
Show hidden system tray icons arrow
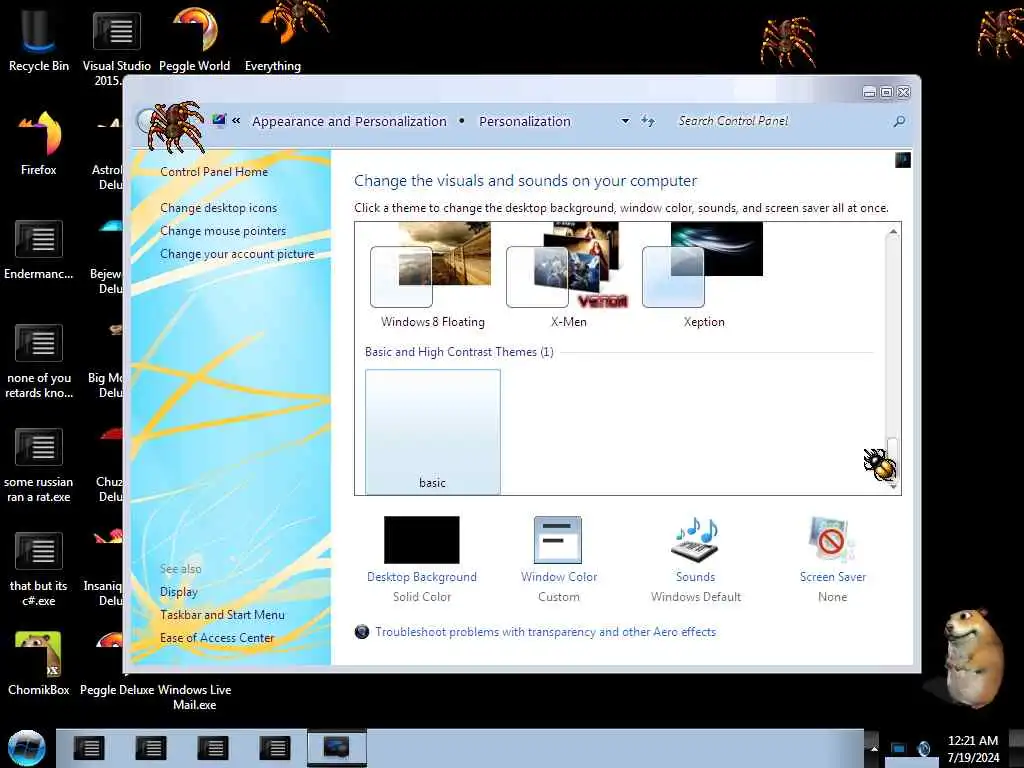point(874,748)
